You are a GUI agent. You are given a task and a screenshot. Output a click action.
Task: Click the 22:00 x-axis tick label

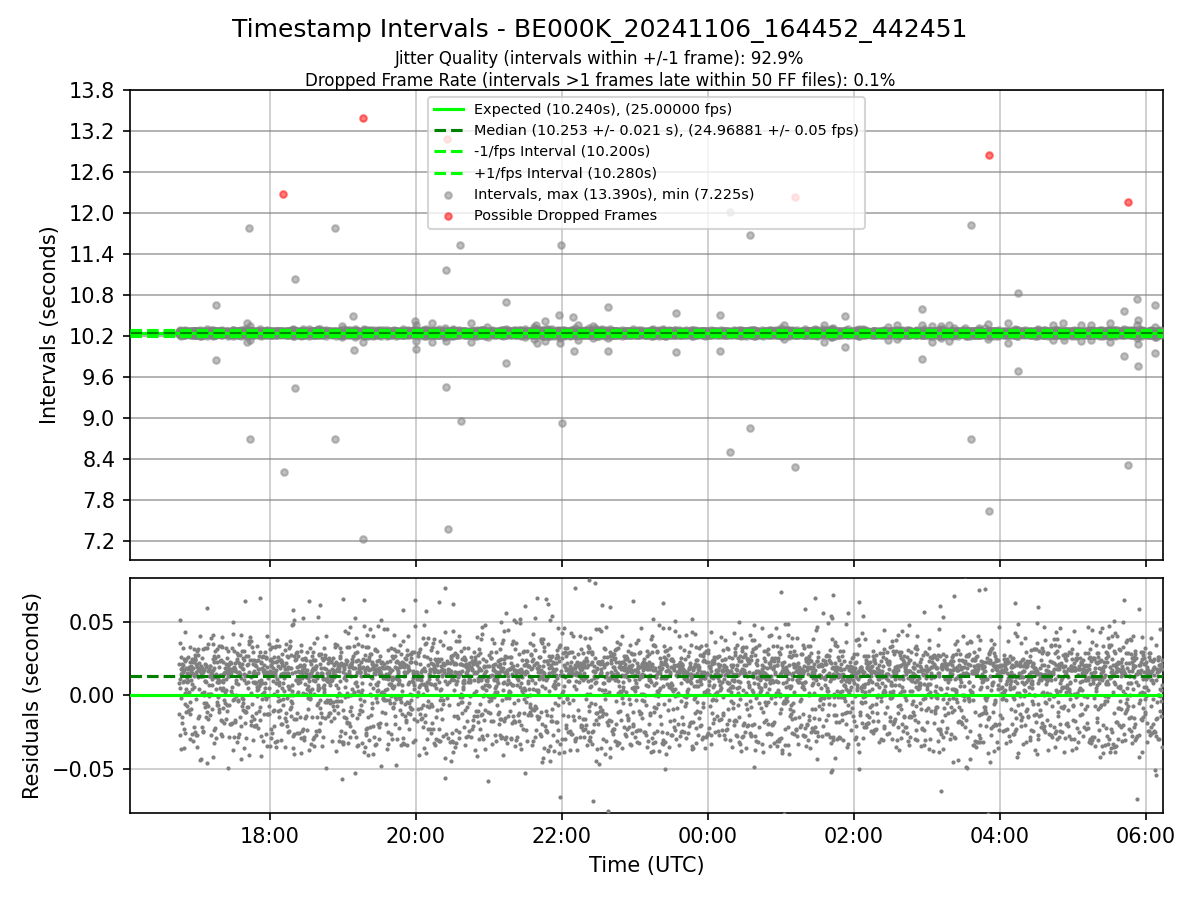pyautogui.click(x=561, y=835)
